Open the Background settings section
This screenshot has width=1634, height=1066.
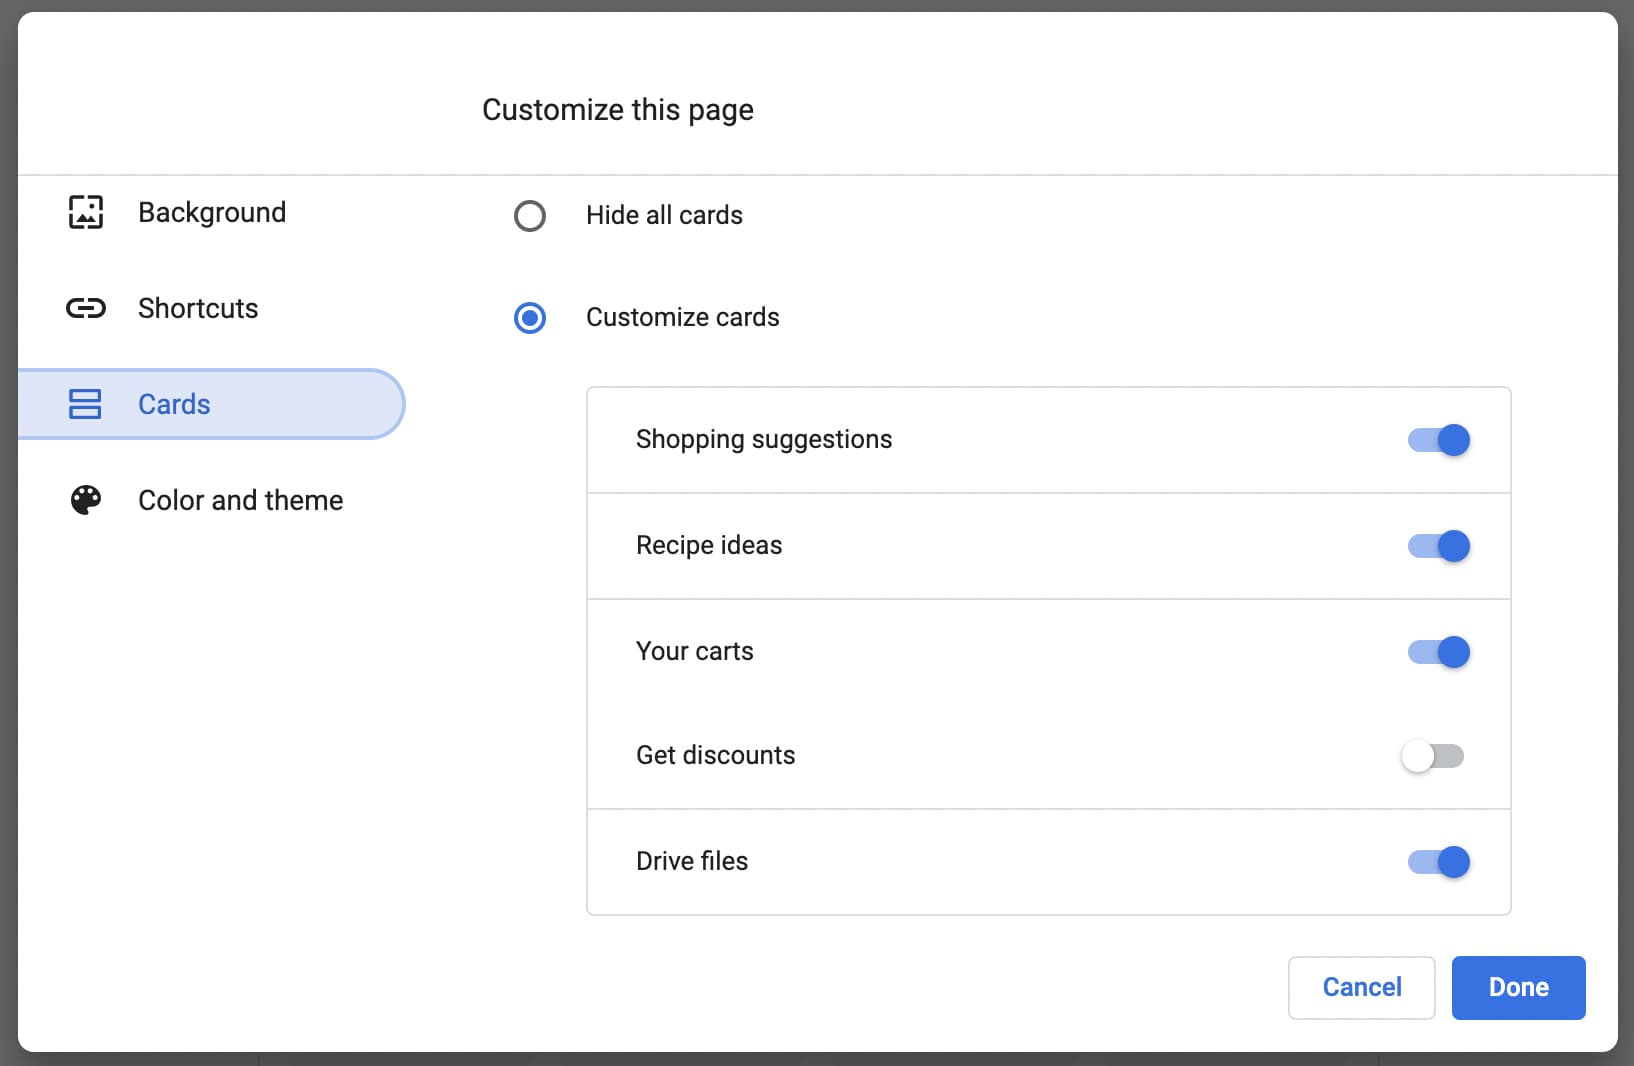212,212
